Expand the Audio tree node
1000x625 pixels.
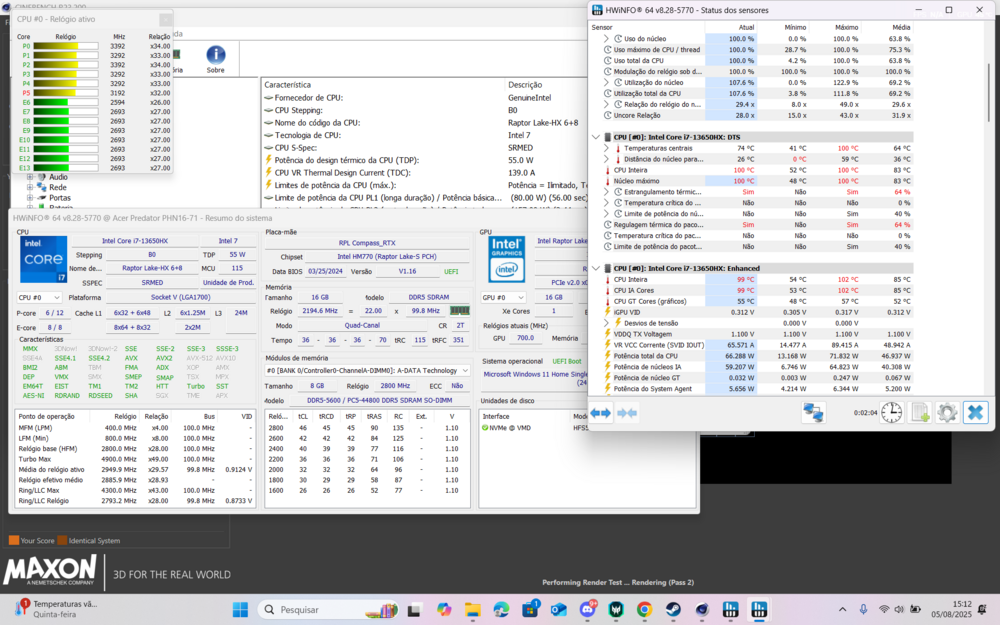pyautogui.click(x=30, y=177)
